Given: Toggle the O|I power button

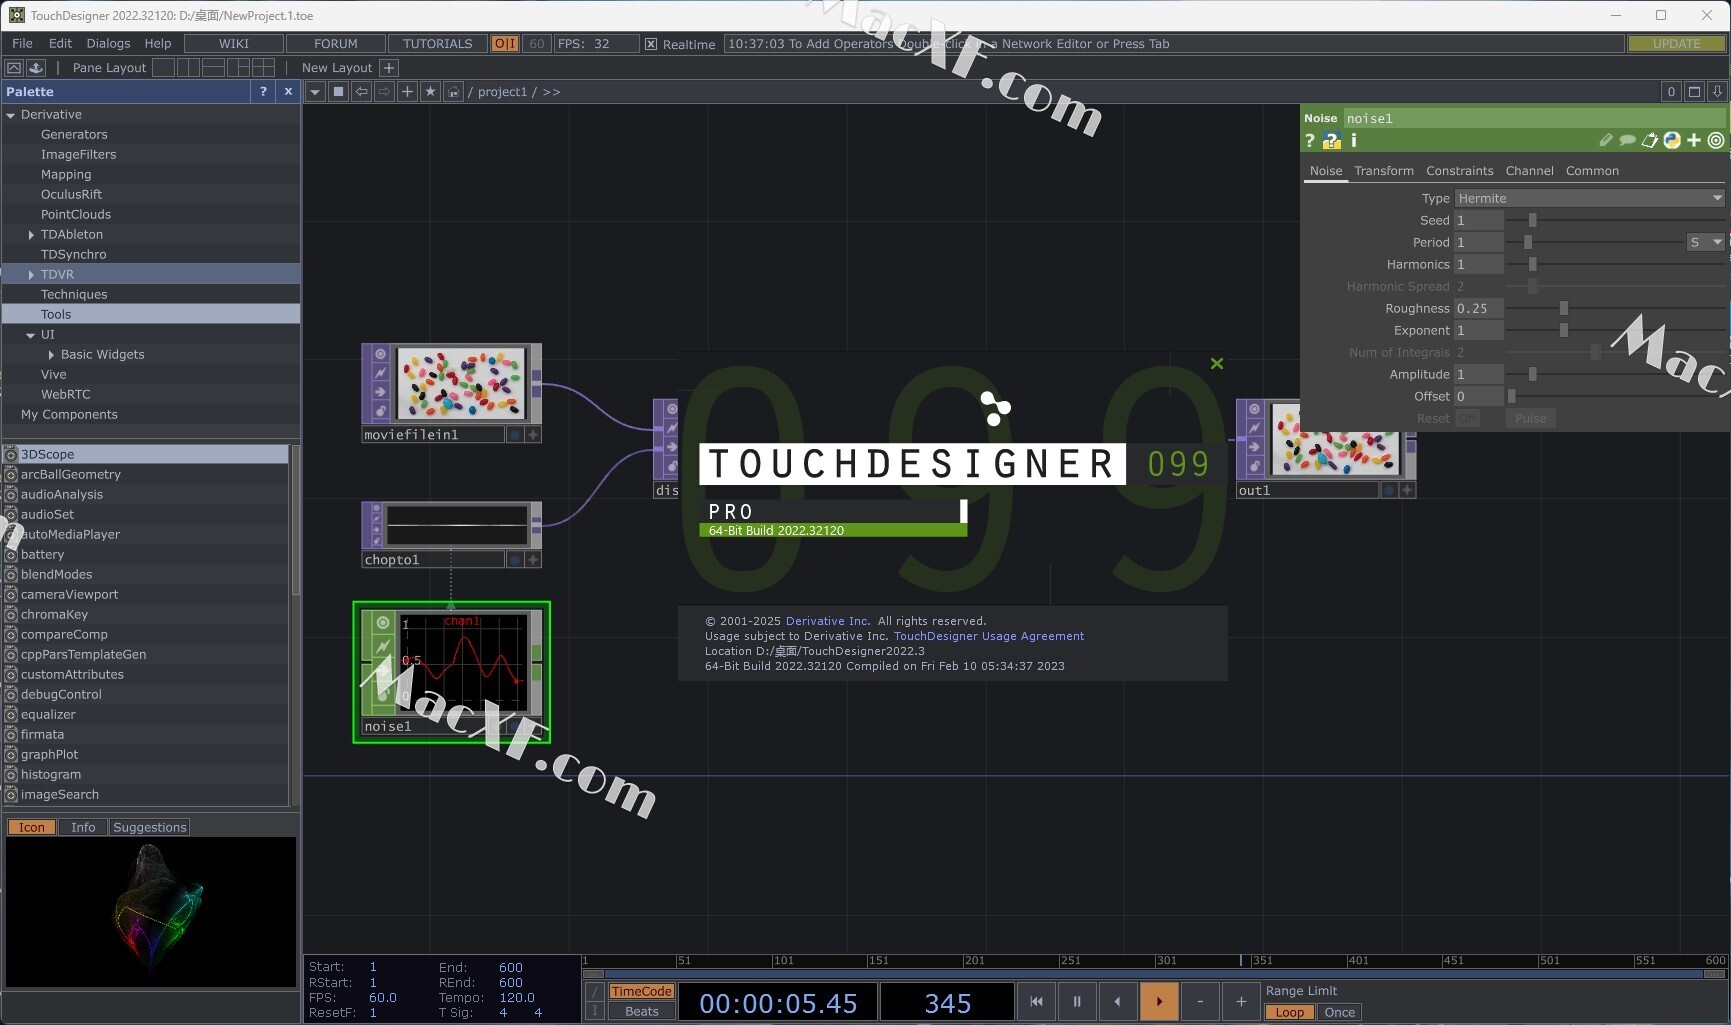Looking at the screenshot, I should (505, 44).
